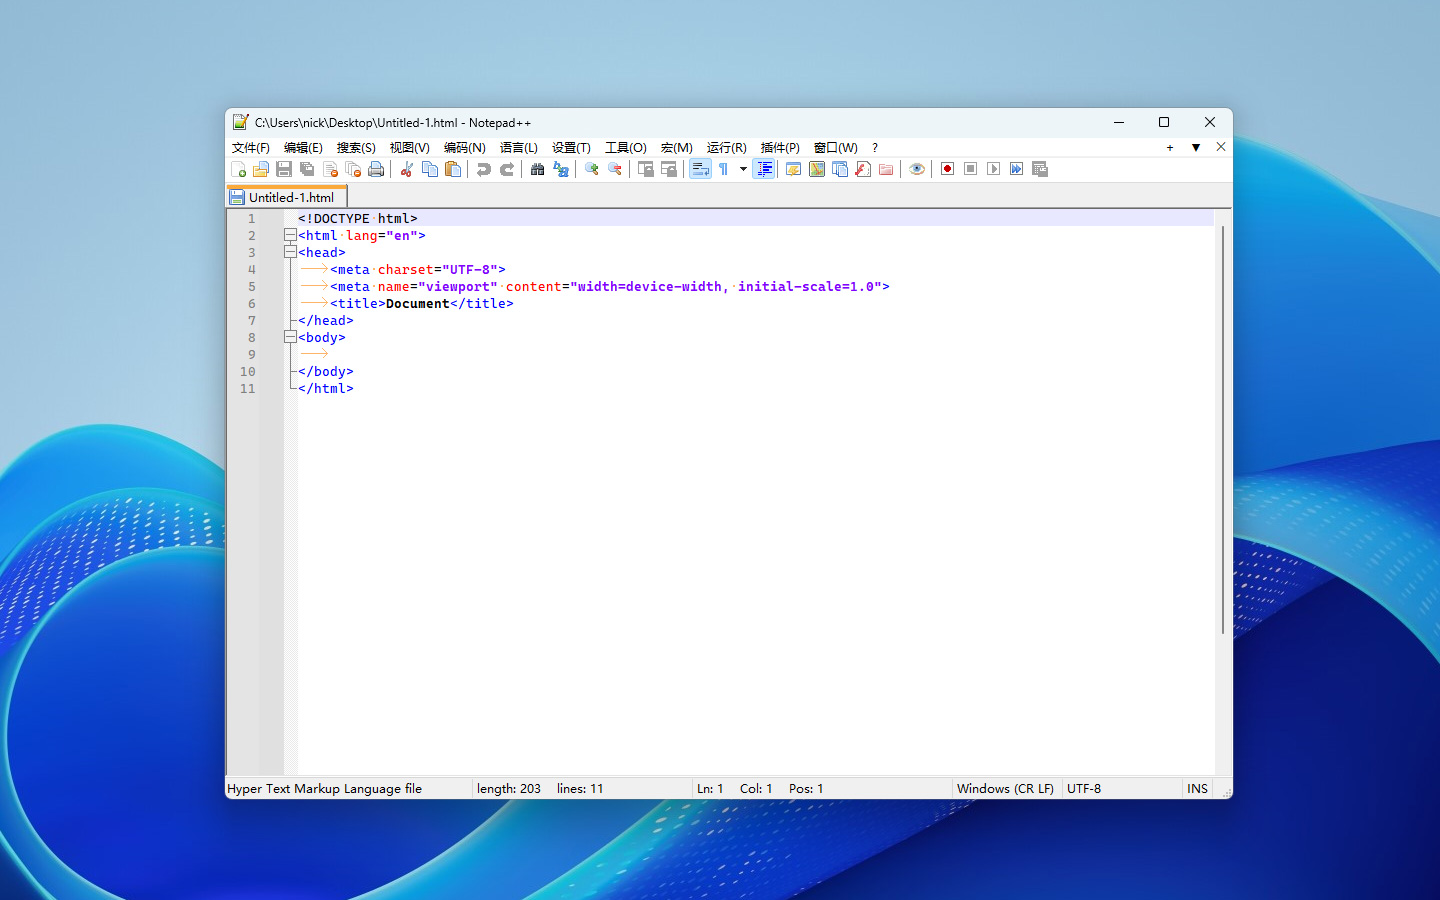Viewport: 1440px width, 900px height.
Task: Open the 视图(V) menu
Action: [410, 147]
